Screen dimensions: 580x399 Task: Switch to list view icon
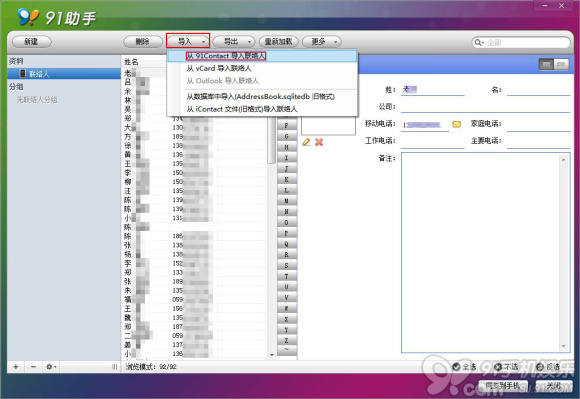click(x=561, y=65)
